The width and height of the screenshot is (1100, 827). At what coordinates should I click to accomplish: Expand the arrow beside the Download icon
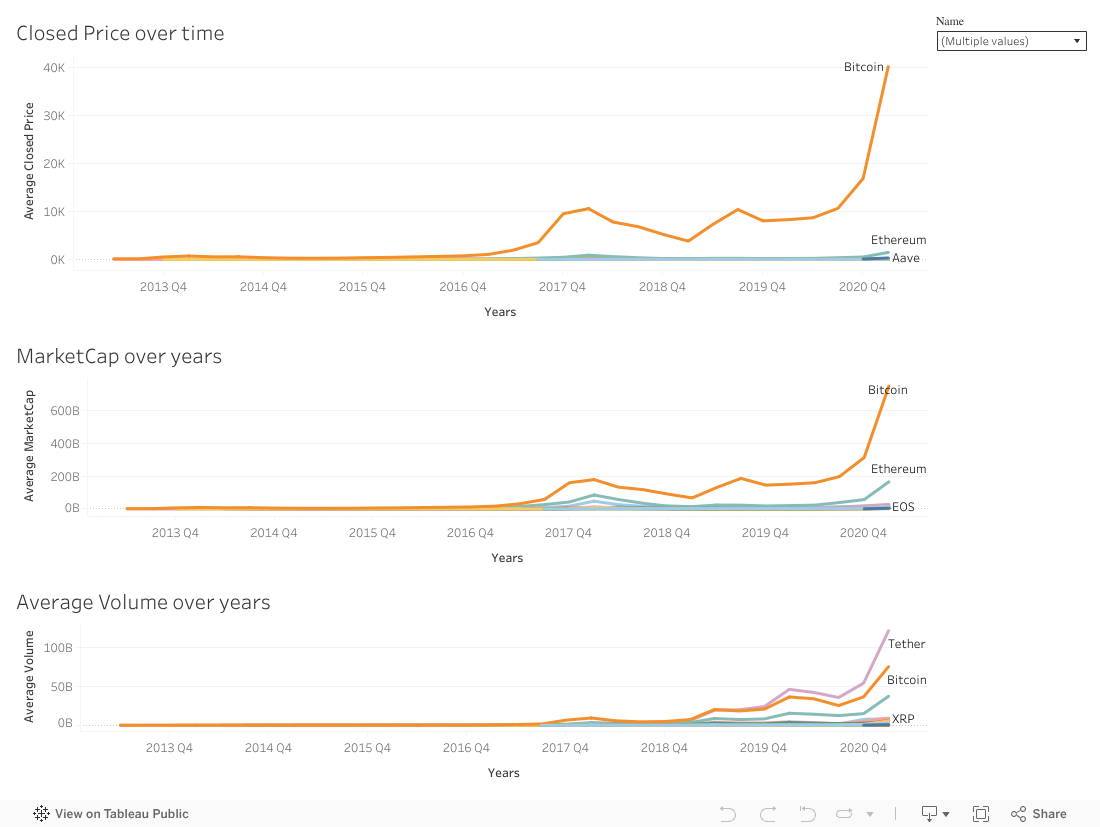click(946, 814)
